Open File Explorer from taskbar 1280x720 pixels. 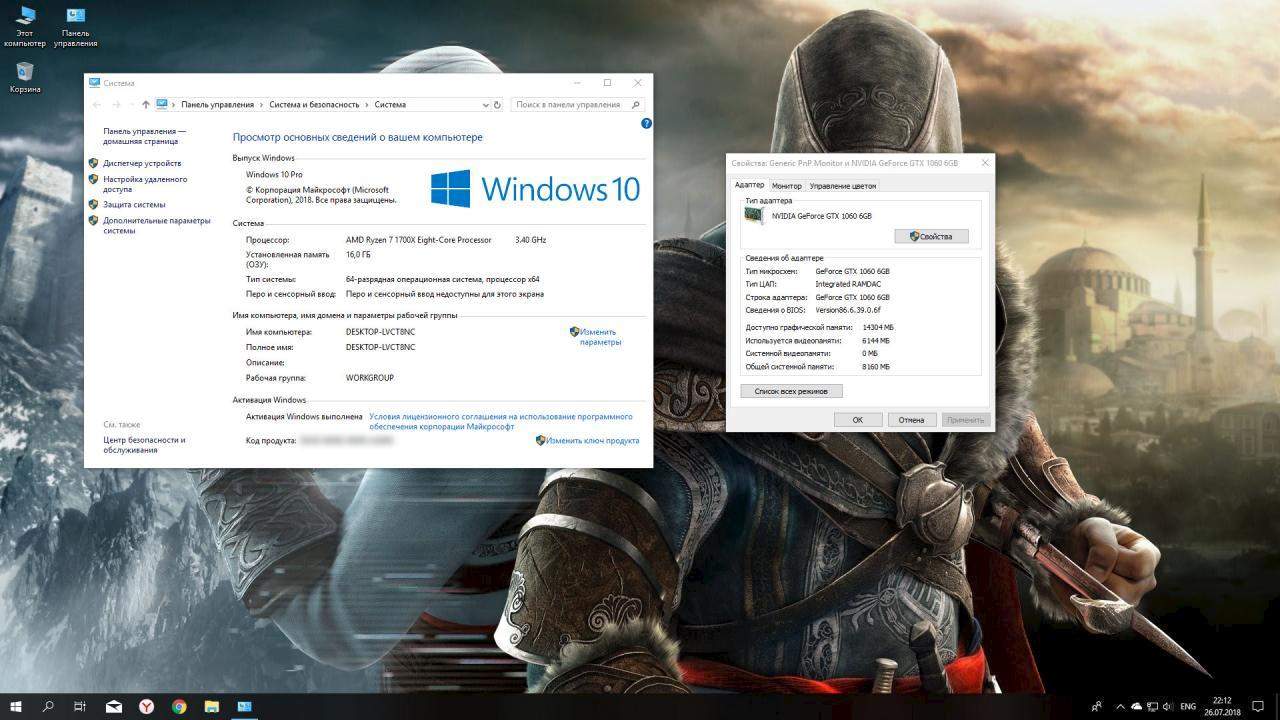click(212, 706)
